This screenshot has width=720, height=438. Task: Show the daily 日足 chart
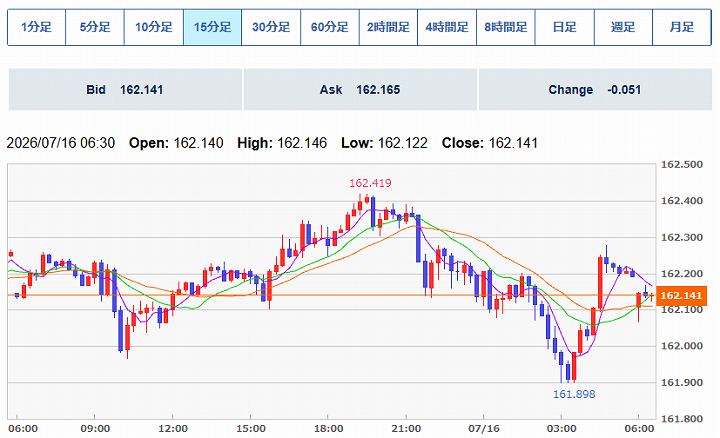[x=564, y=27]
